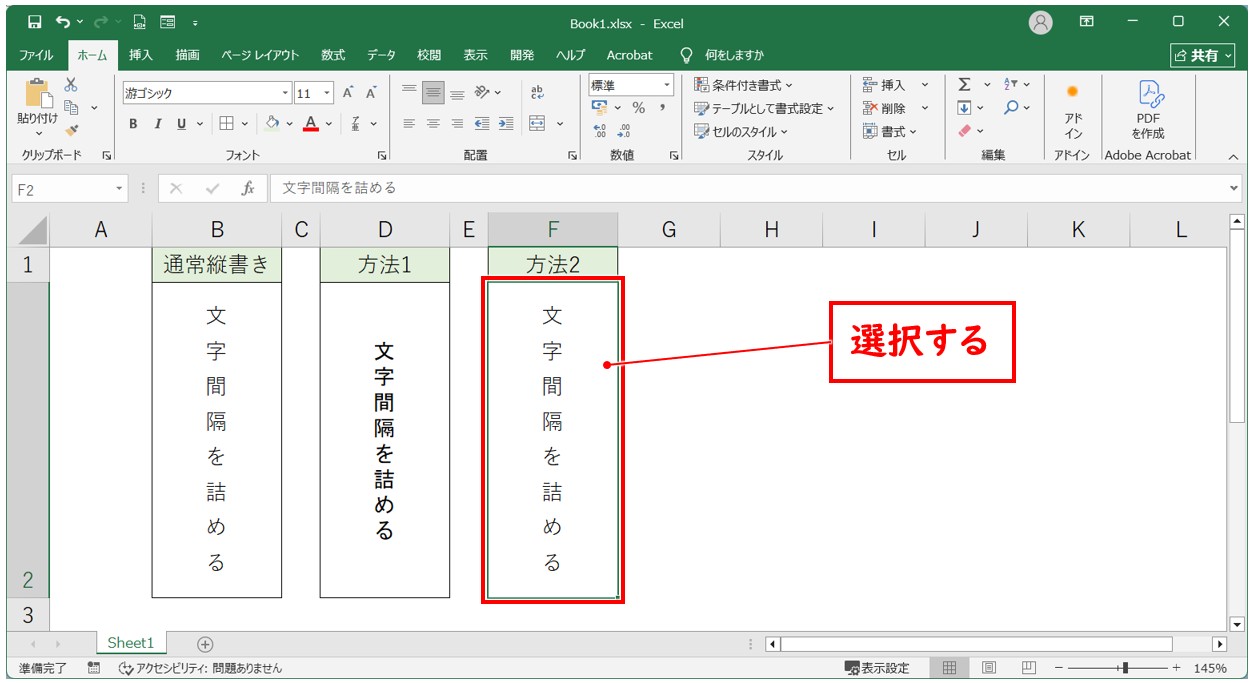This screenshot has width=1251, height=683.
Task: Align text left
Action: [409, 124]
